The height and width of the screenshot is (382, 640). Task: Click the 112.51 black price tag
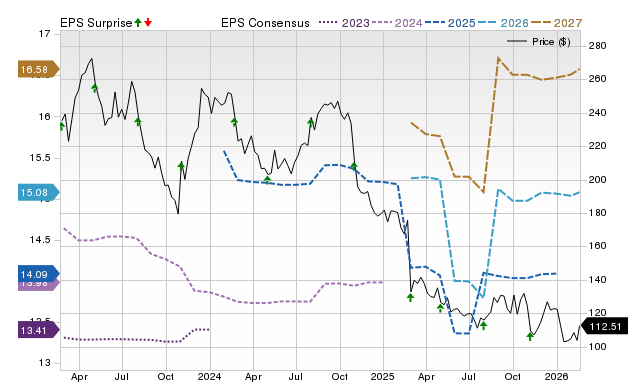(x=605, y=326)
